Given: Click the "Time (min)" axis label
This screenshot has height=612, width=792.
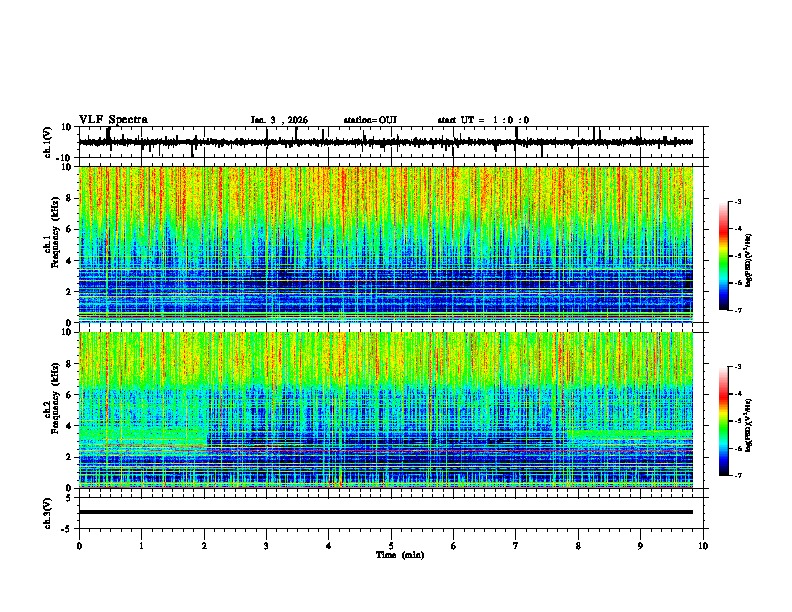Looking at the screenshot, I should click(400, 555).
